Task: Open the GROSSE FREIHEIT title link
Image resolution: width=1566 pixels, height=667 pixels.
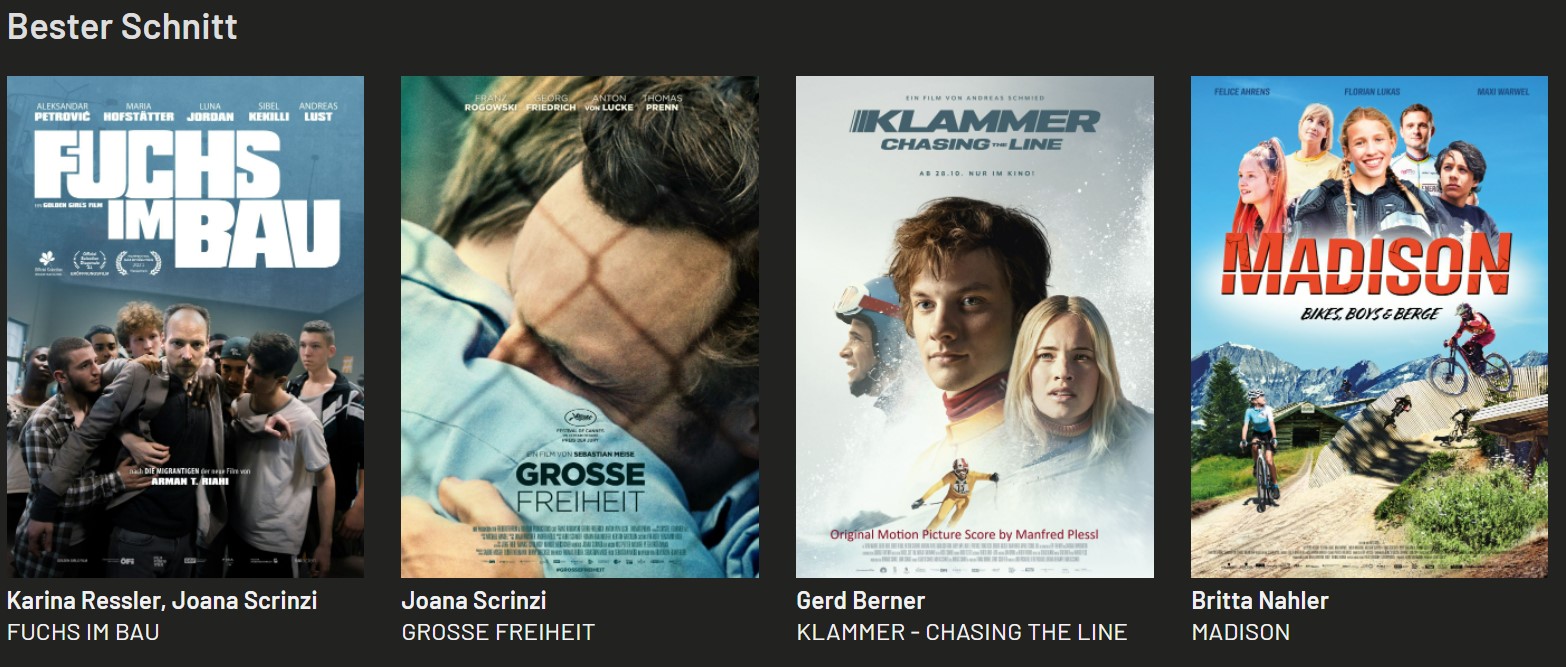Action: pyautogui.click(x=498, y=632)
